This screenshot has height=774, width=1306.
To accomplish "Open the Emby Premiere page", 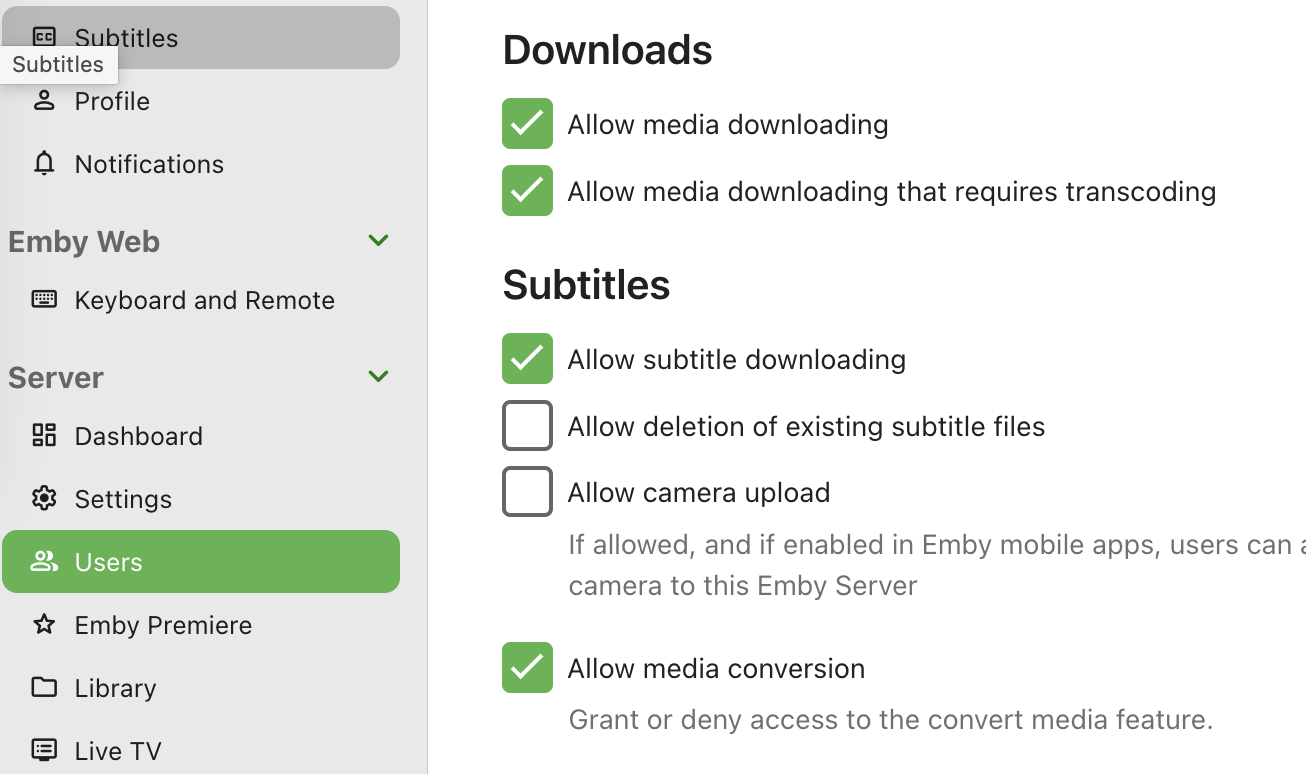I will (163, 624).
